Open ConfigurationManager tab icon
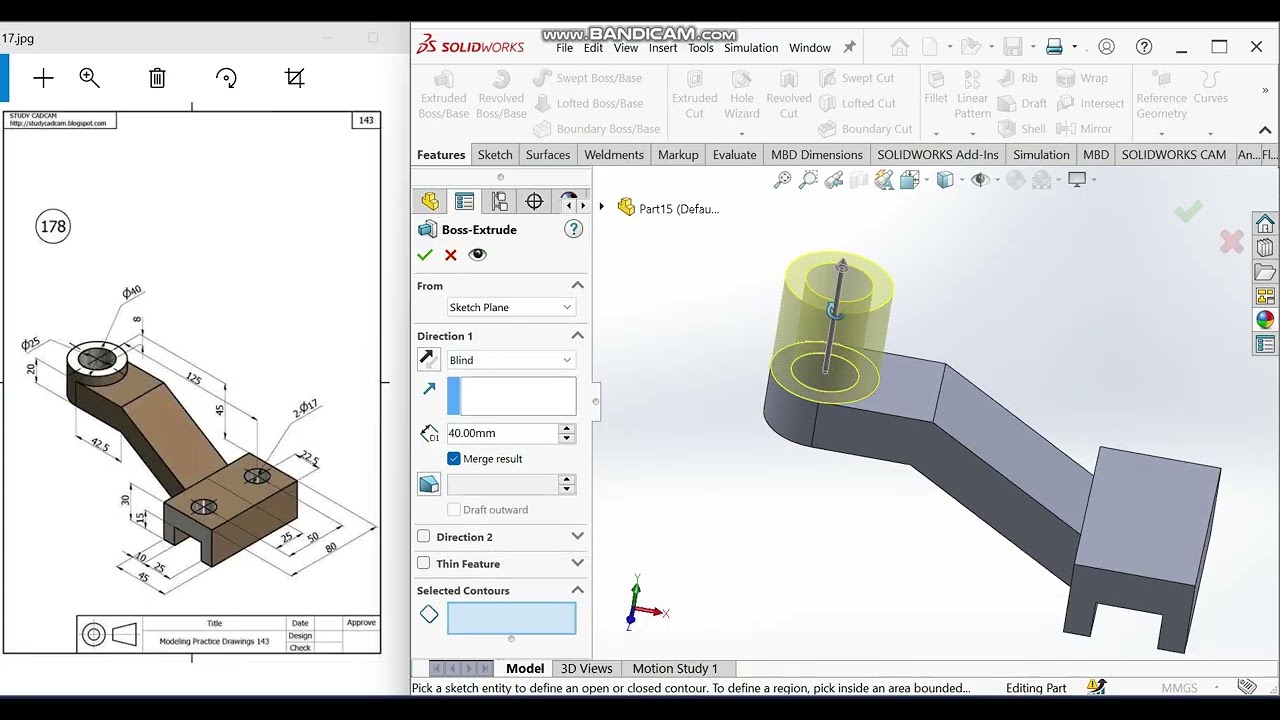The width and height of the screenshot is (1280, 720). [x=499, y=201]
